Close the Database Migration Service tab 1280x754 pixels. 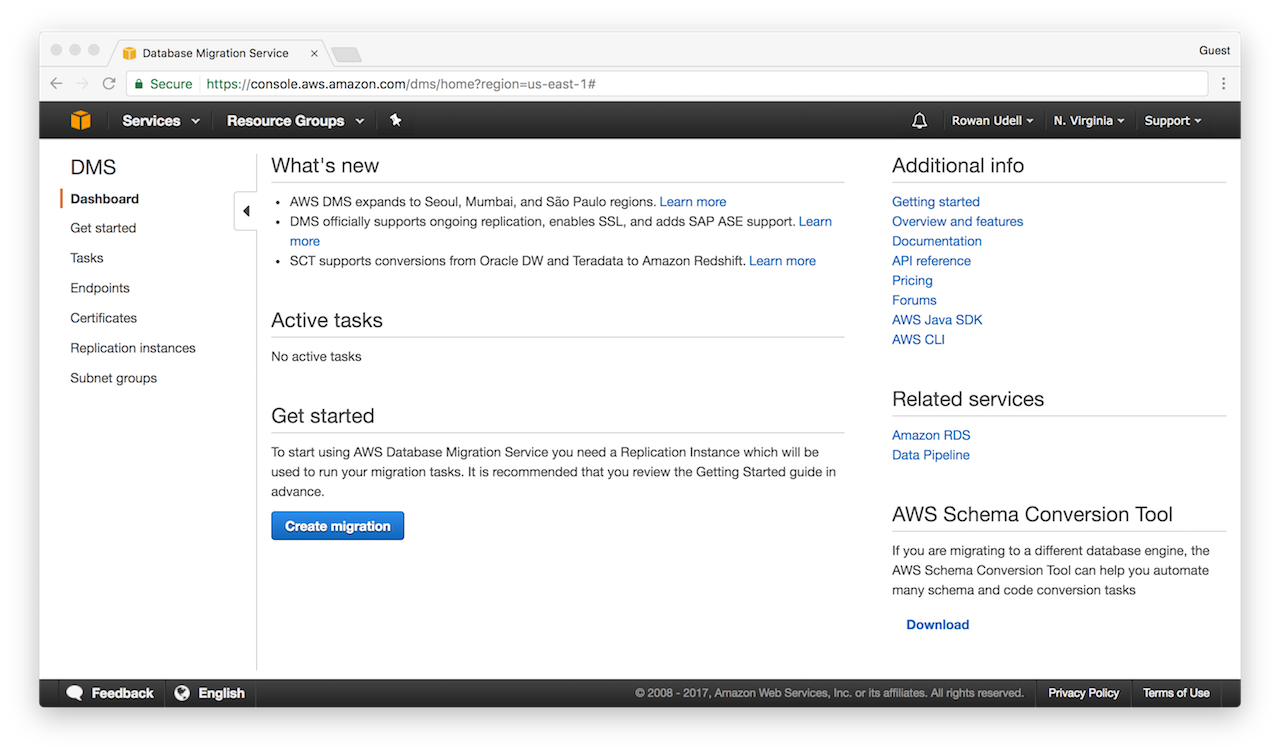(314, 53)
